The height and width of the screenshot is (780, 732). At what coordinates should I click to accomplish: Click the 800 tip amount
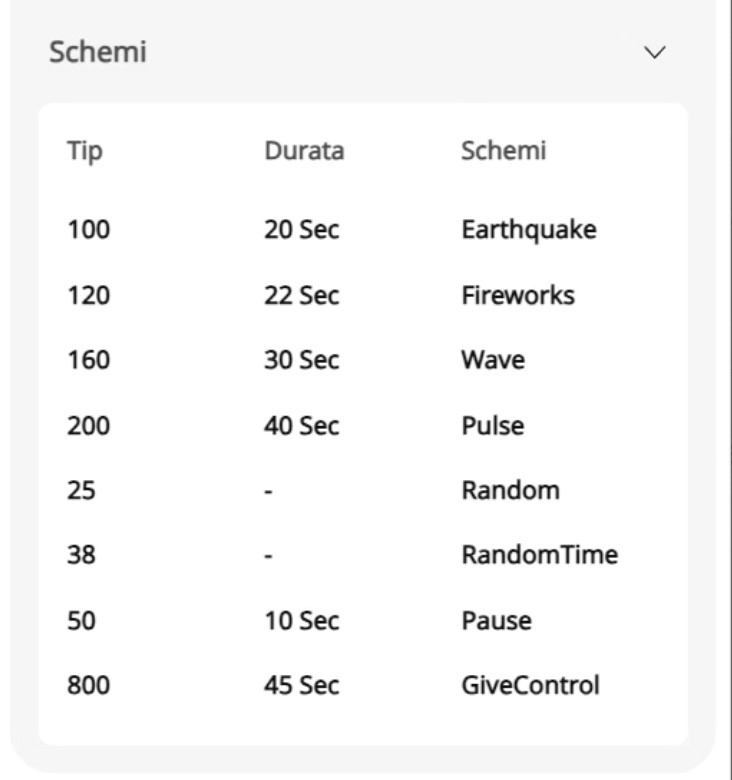[x=89, y=685]
